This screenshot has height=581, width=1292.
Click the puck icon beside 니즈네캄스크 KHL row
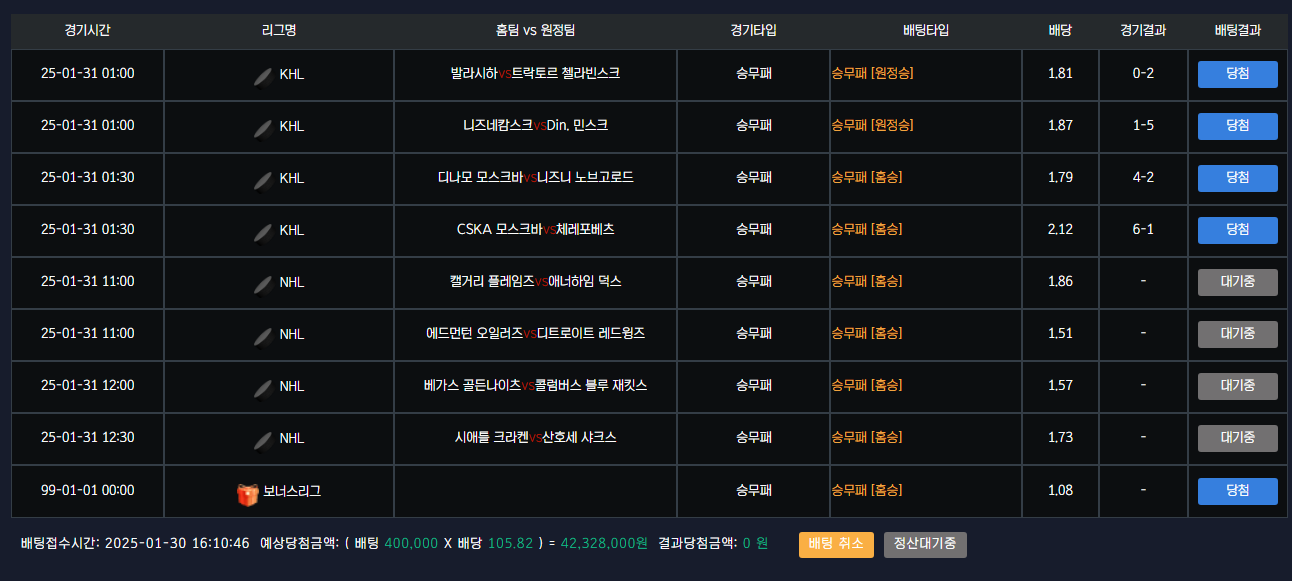click(x=263, y=128)
